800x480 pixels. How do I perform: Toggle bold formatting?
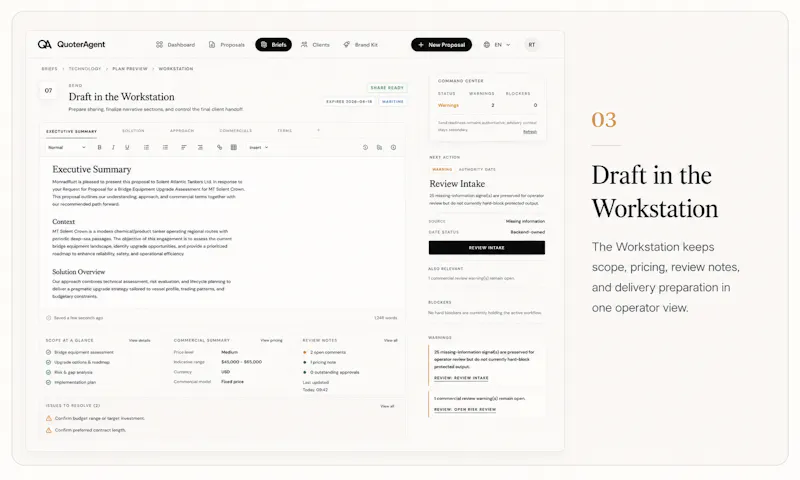tap(99, 147)
